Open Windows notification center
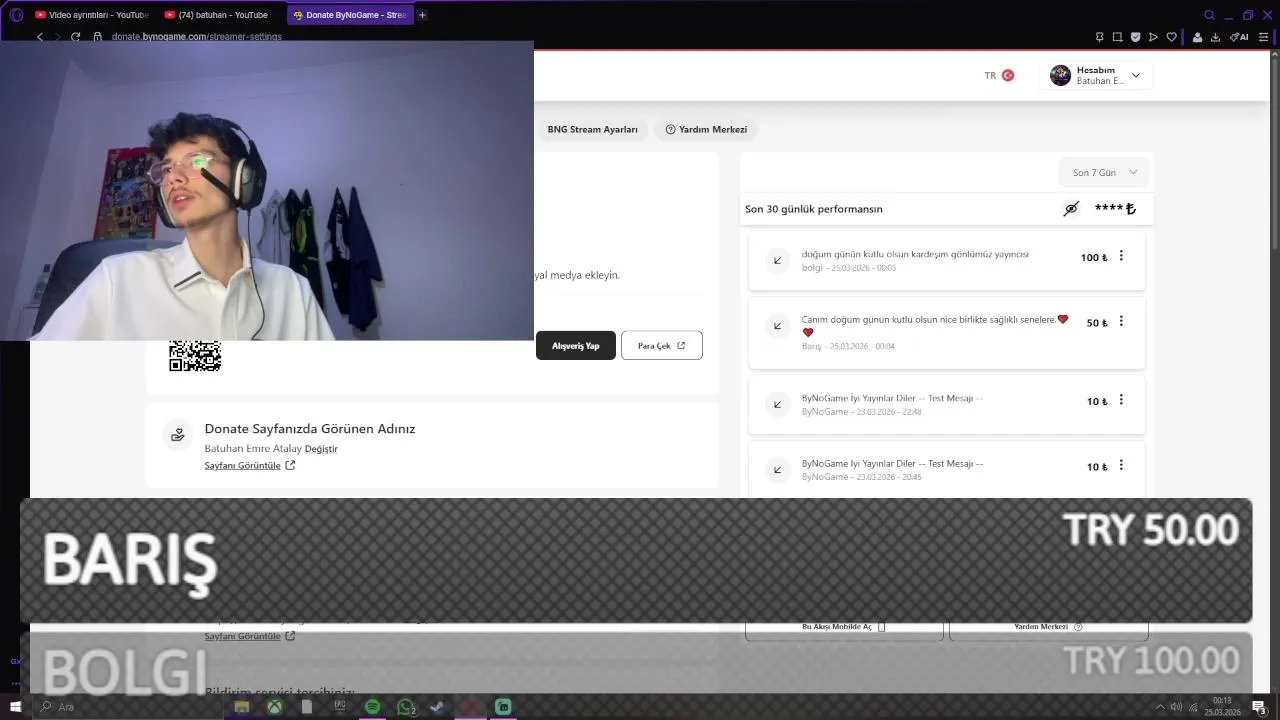1280x720 pixels. (x=1259, y=707)
